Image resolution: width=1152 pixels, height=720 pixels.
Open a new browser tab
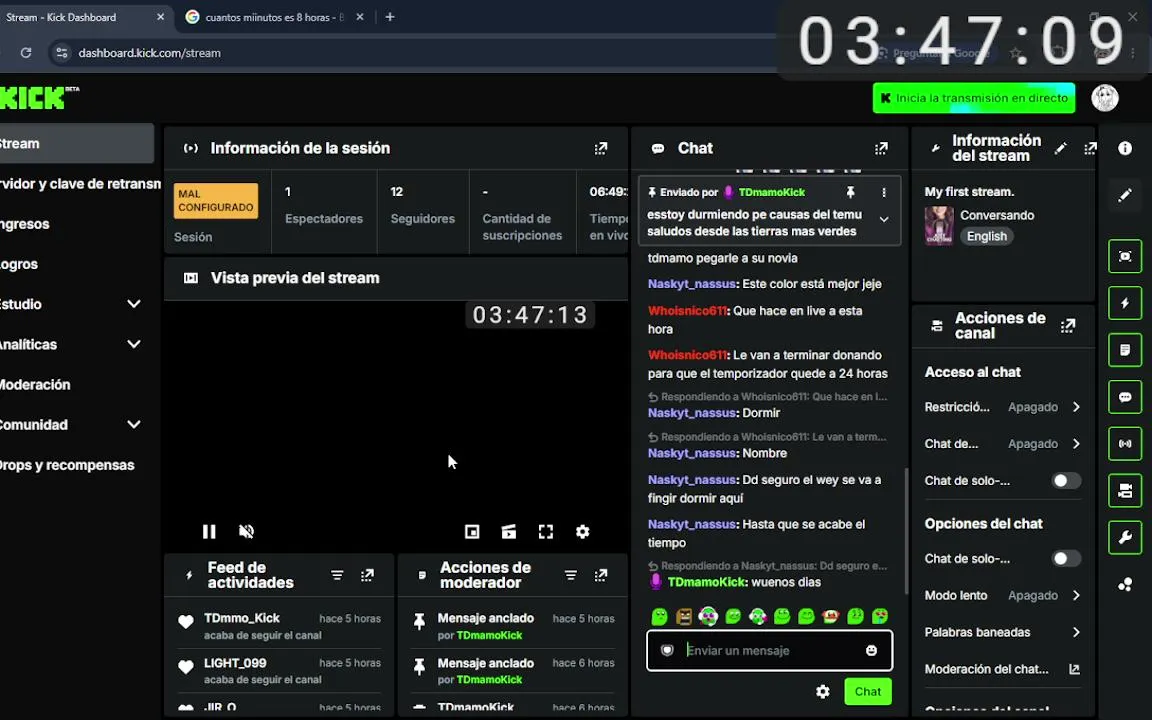[390, 17]
